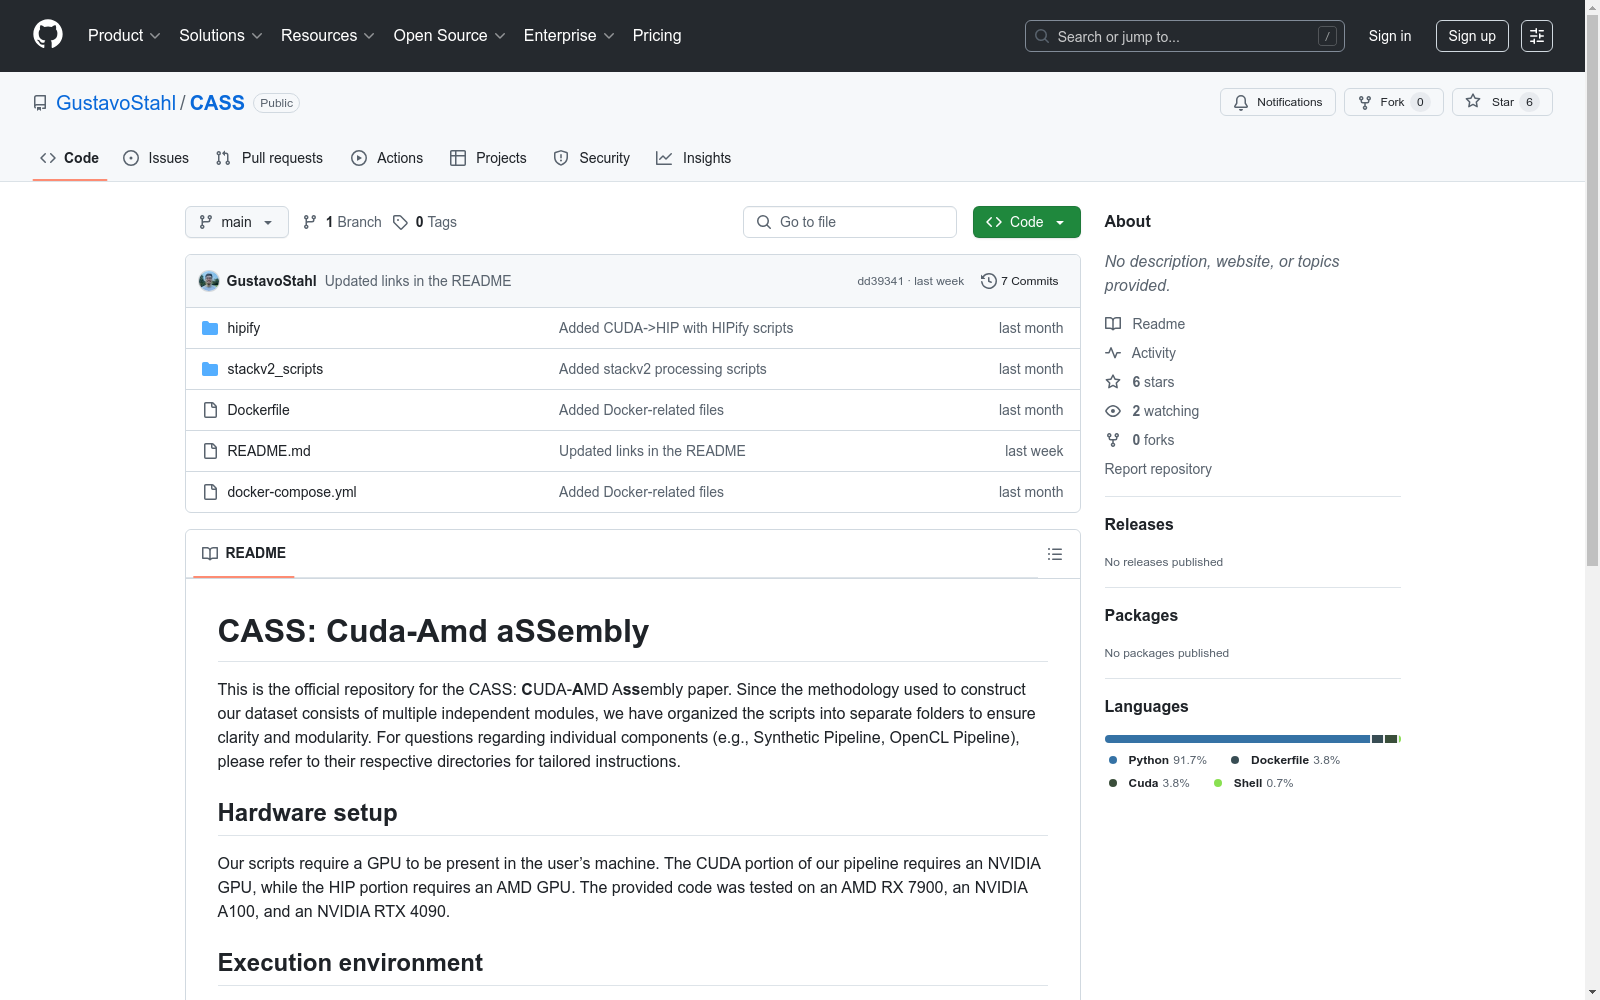
Task: Click the magnifier icon in Go to file
Action: (764, 222)
